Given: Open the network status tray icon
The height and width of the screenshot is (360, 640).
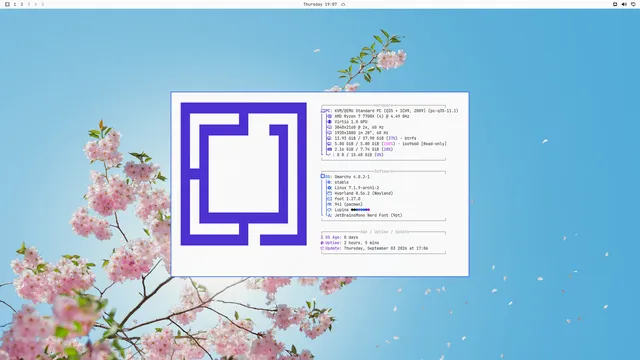Looking at the screenshot, I should [633, 4].
